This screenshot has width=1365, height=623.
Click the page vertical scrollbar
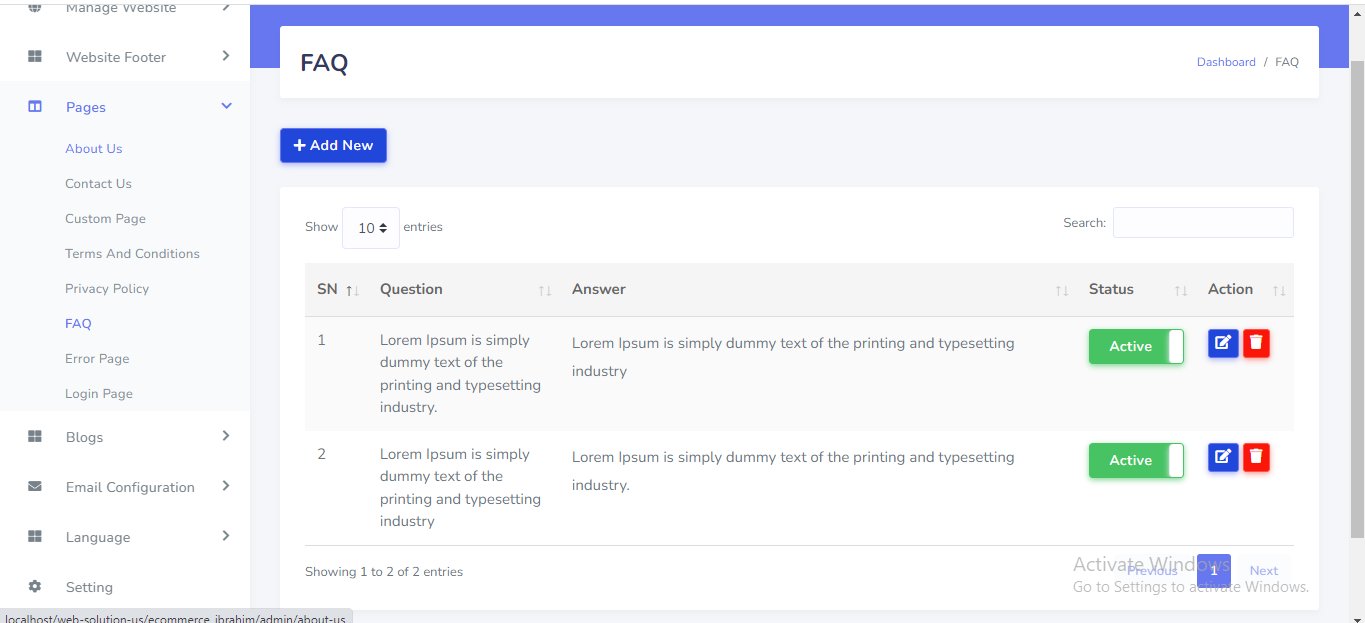click(x=1356, y=300)
